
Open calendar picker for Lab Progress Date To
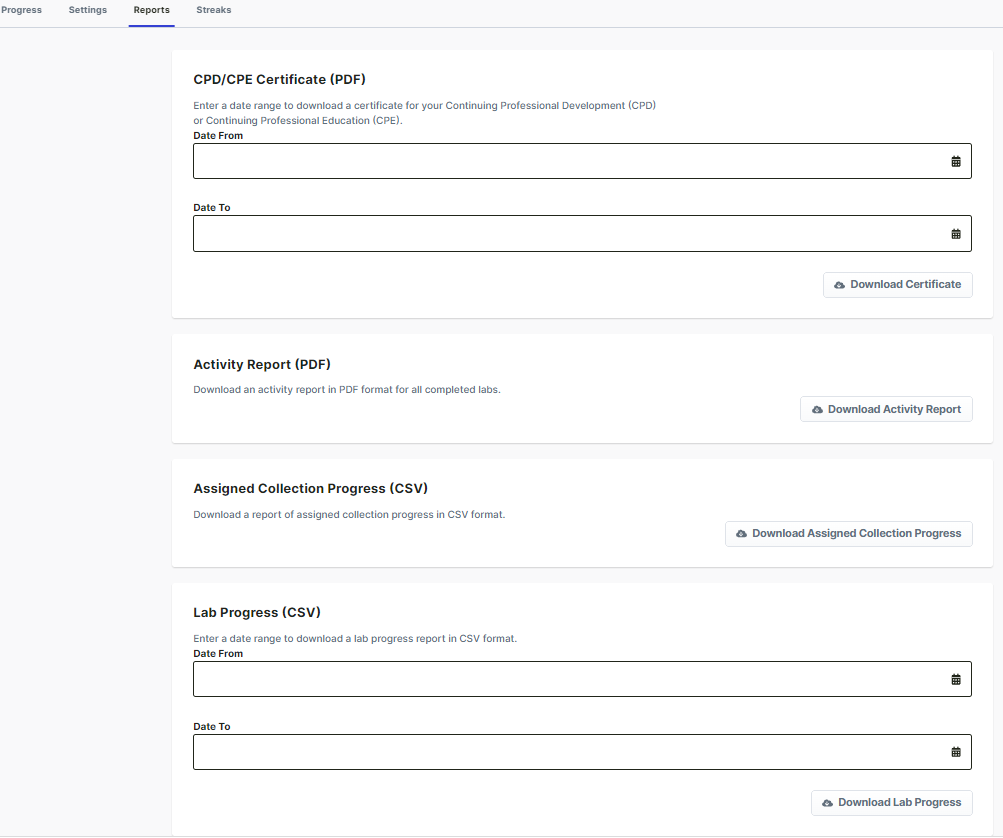tap(955, 752)
